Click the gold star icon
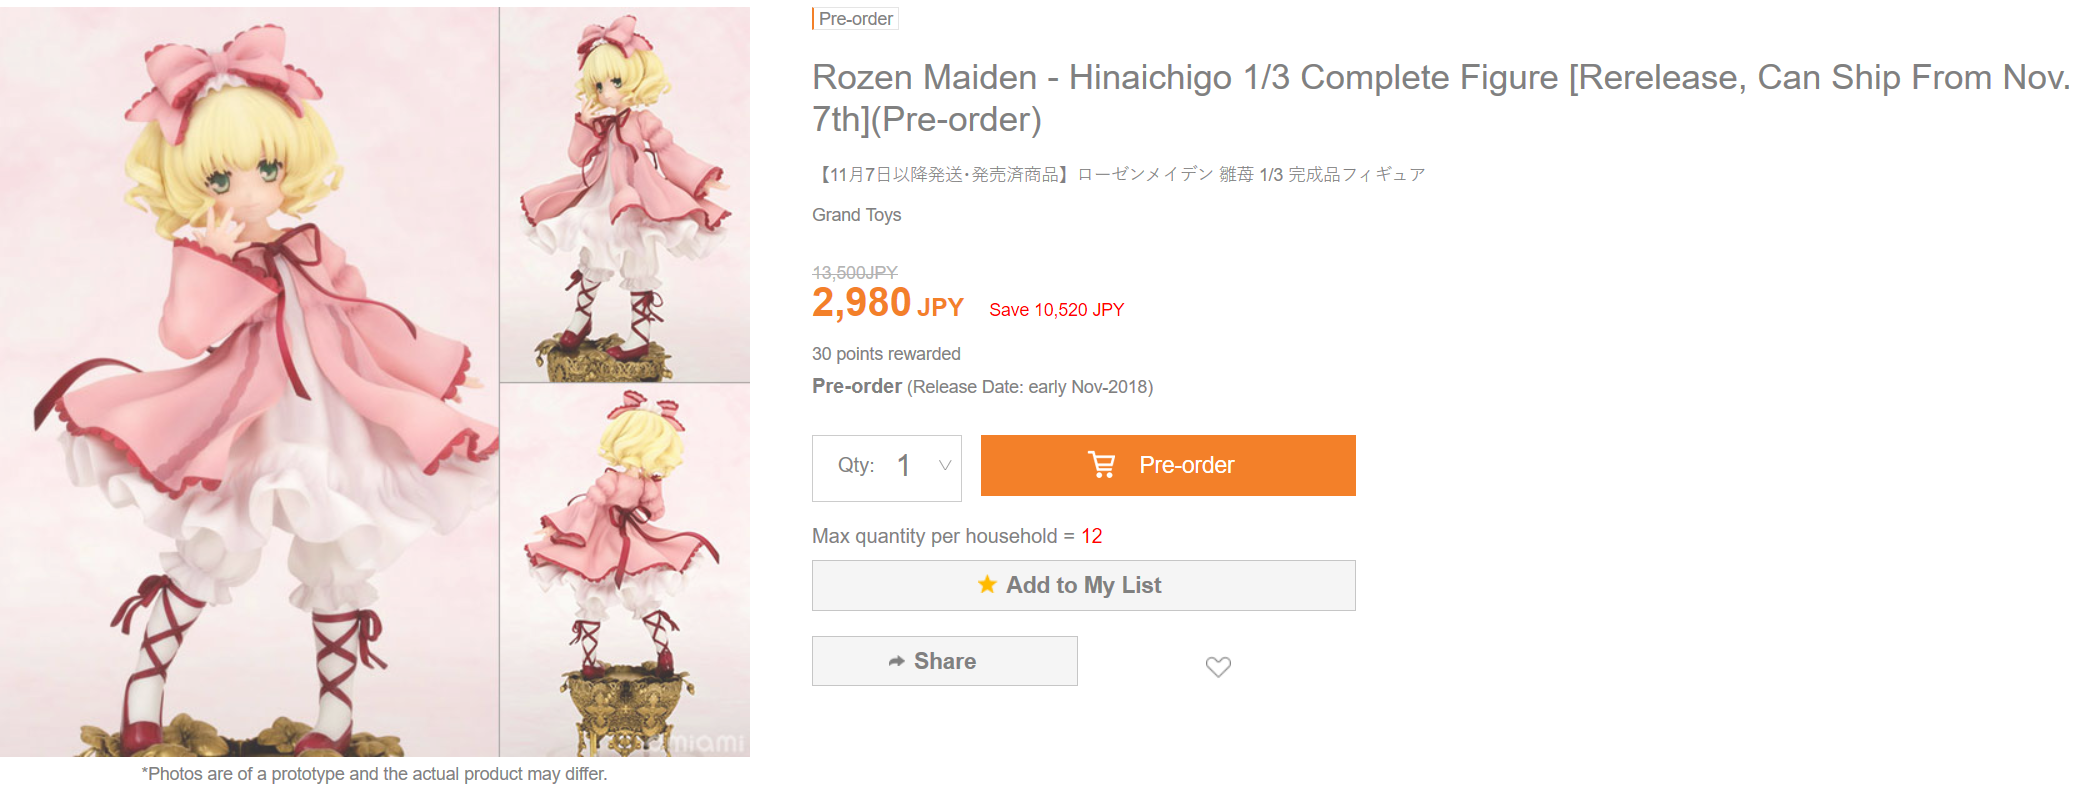 pos(987,584)
